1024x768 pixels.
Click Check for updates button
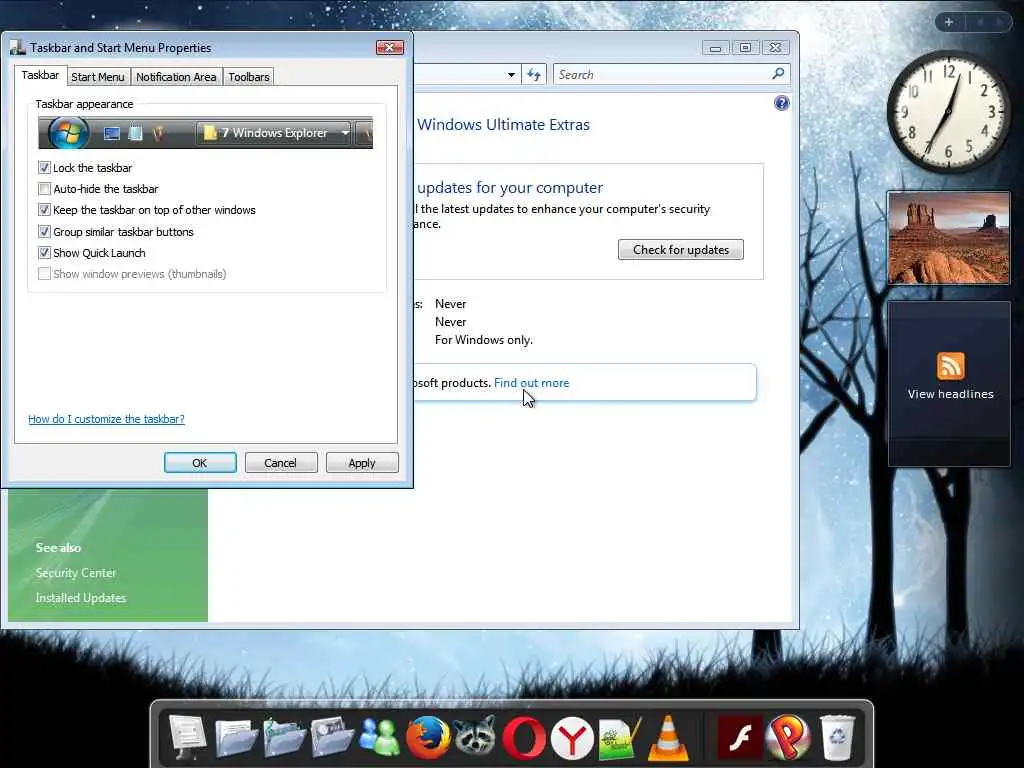click(680, 249)
